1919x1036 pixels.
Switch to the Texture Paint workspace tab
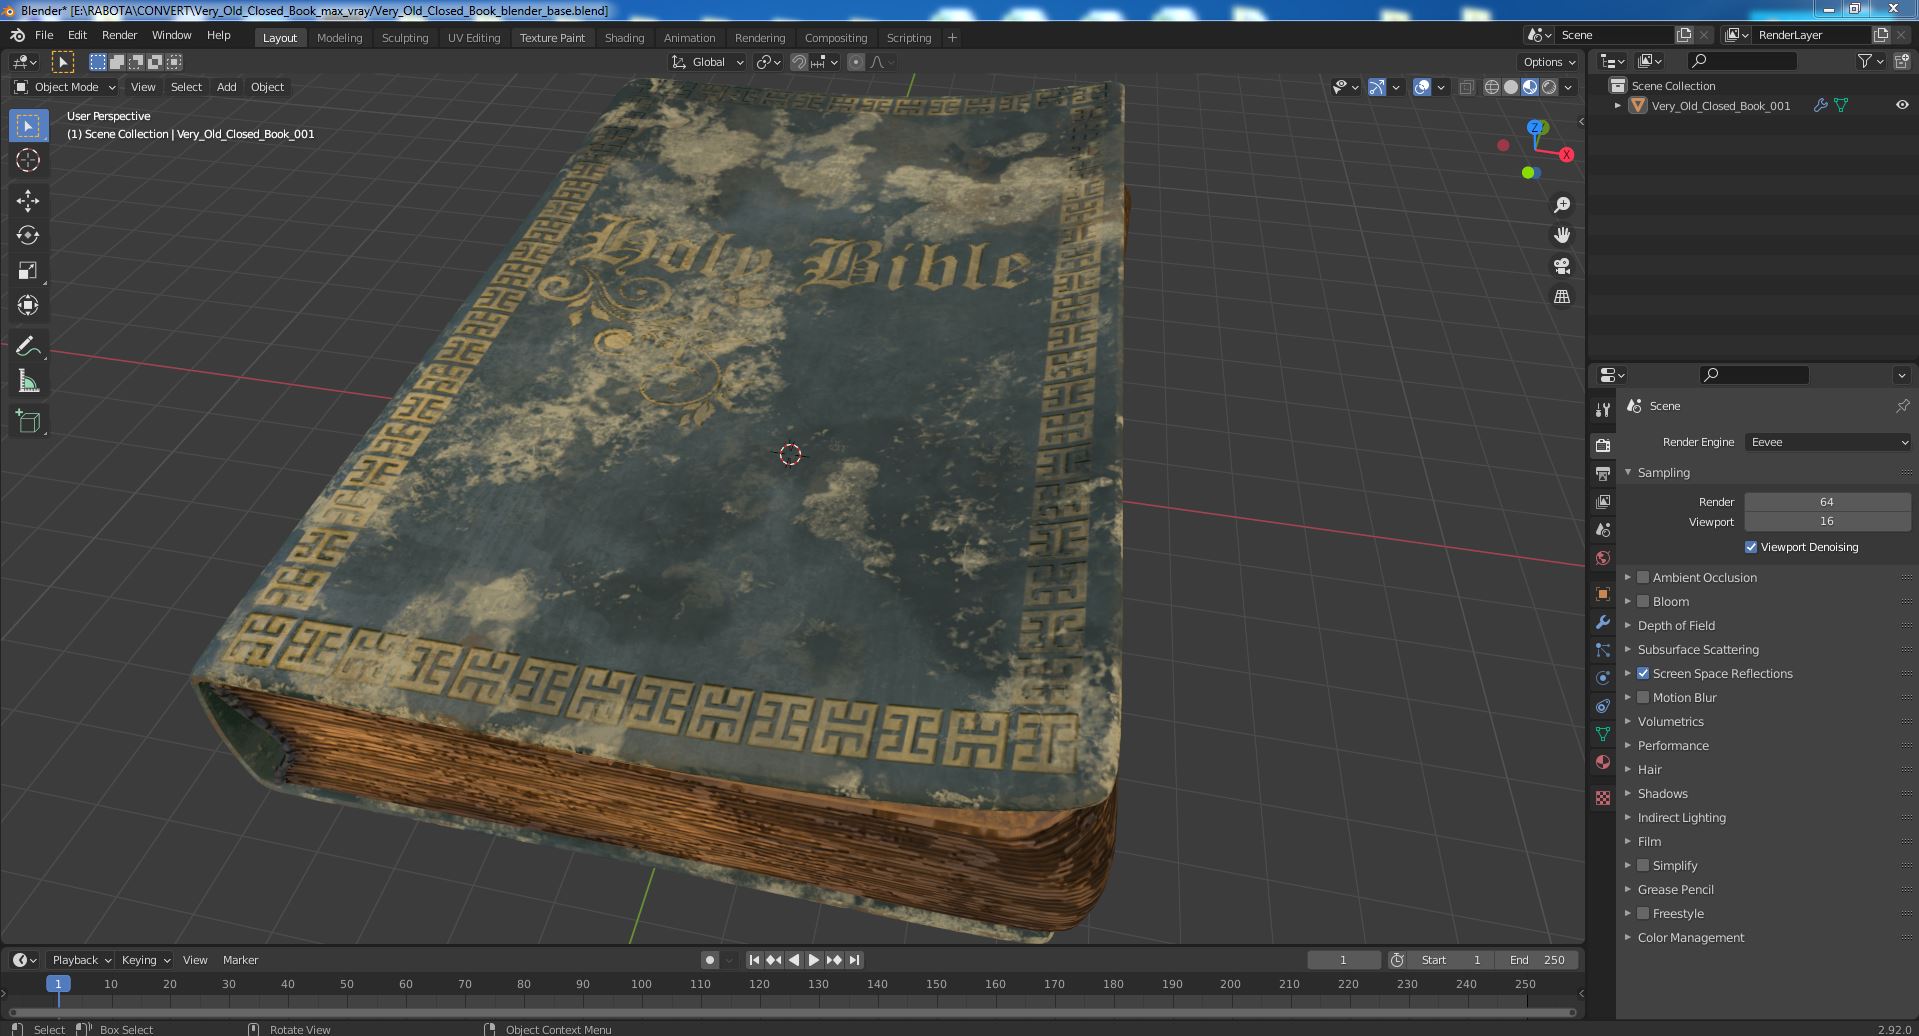coord(552,38)
